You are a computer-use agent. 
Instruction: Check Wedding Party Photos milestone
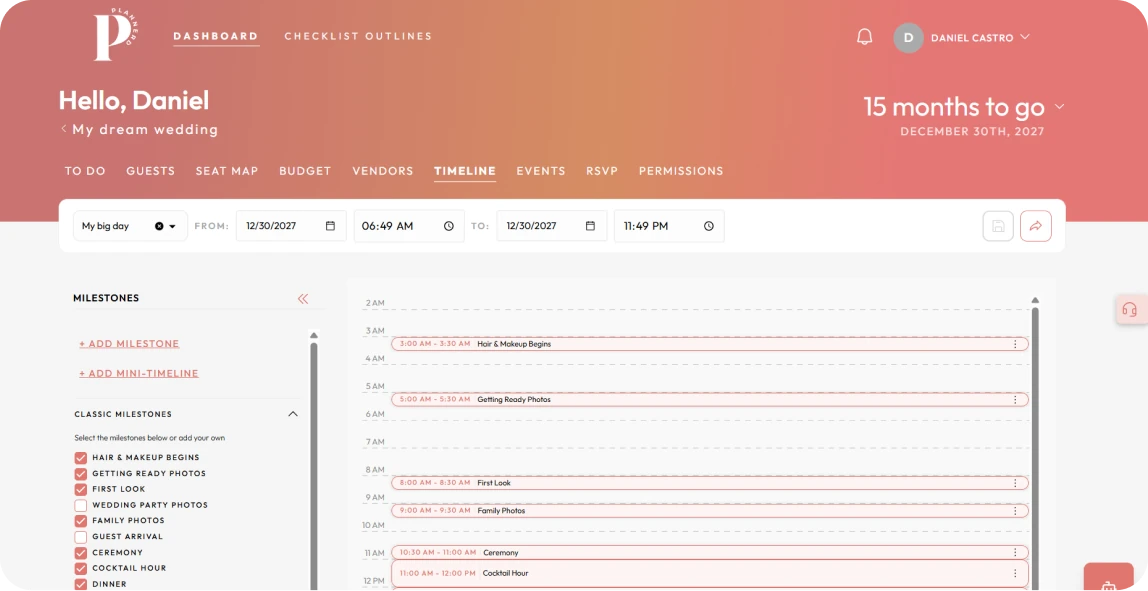[x=81, y=505]
